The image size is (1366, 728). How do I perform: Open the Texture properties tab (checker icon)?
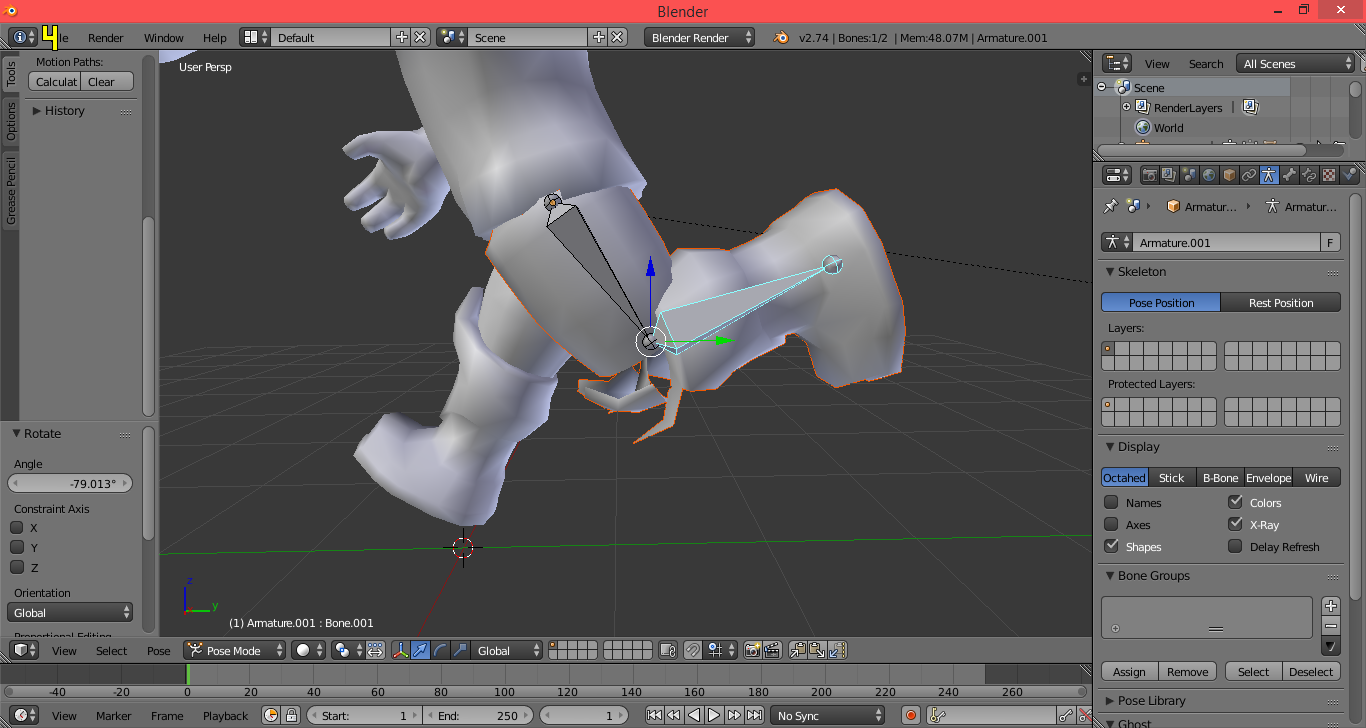click(x=1329, y=175)
